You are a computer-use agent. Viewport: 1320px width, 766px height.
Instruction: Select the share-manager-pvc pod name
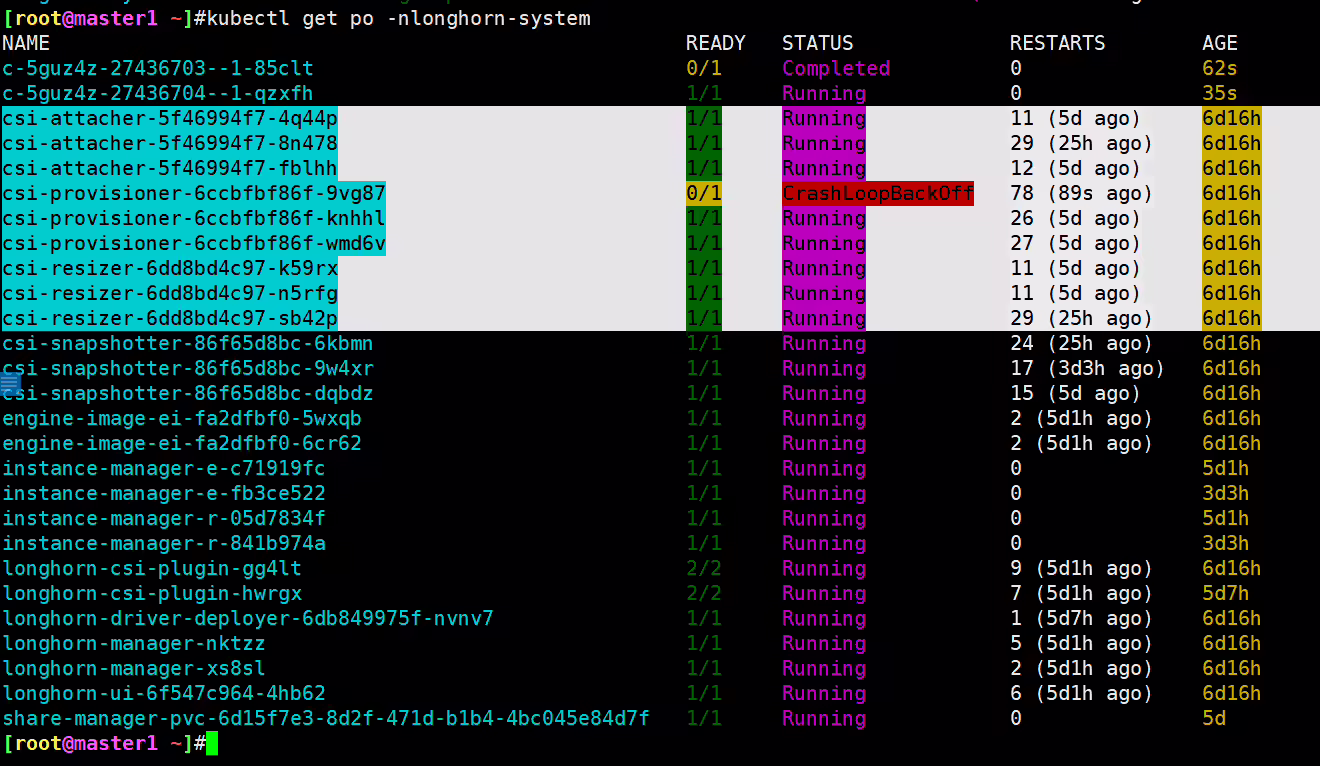pyautogui.click(x=326, y=718)
